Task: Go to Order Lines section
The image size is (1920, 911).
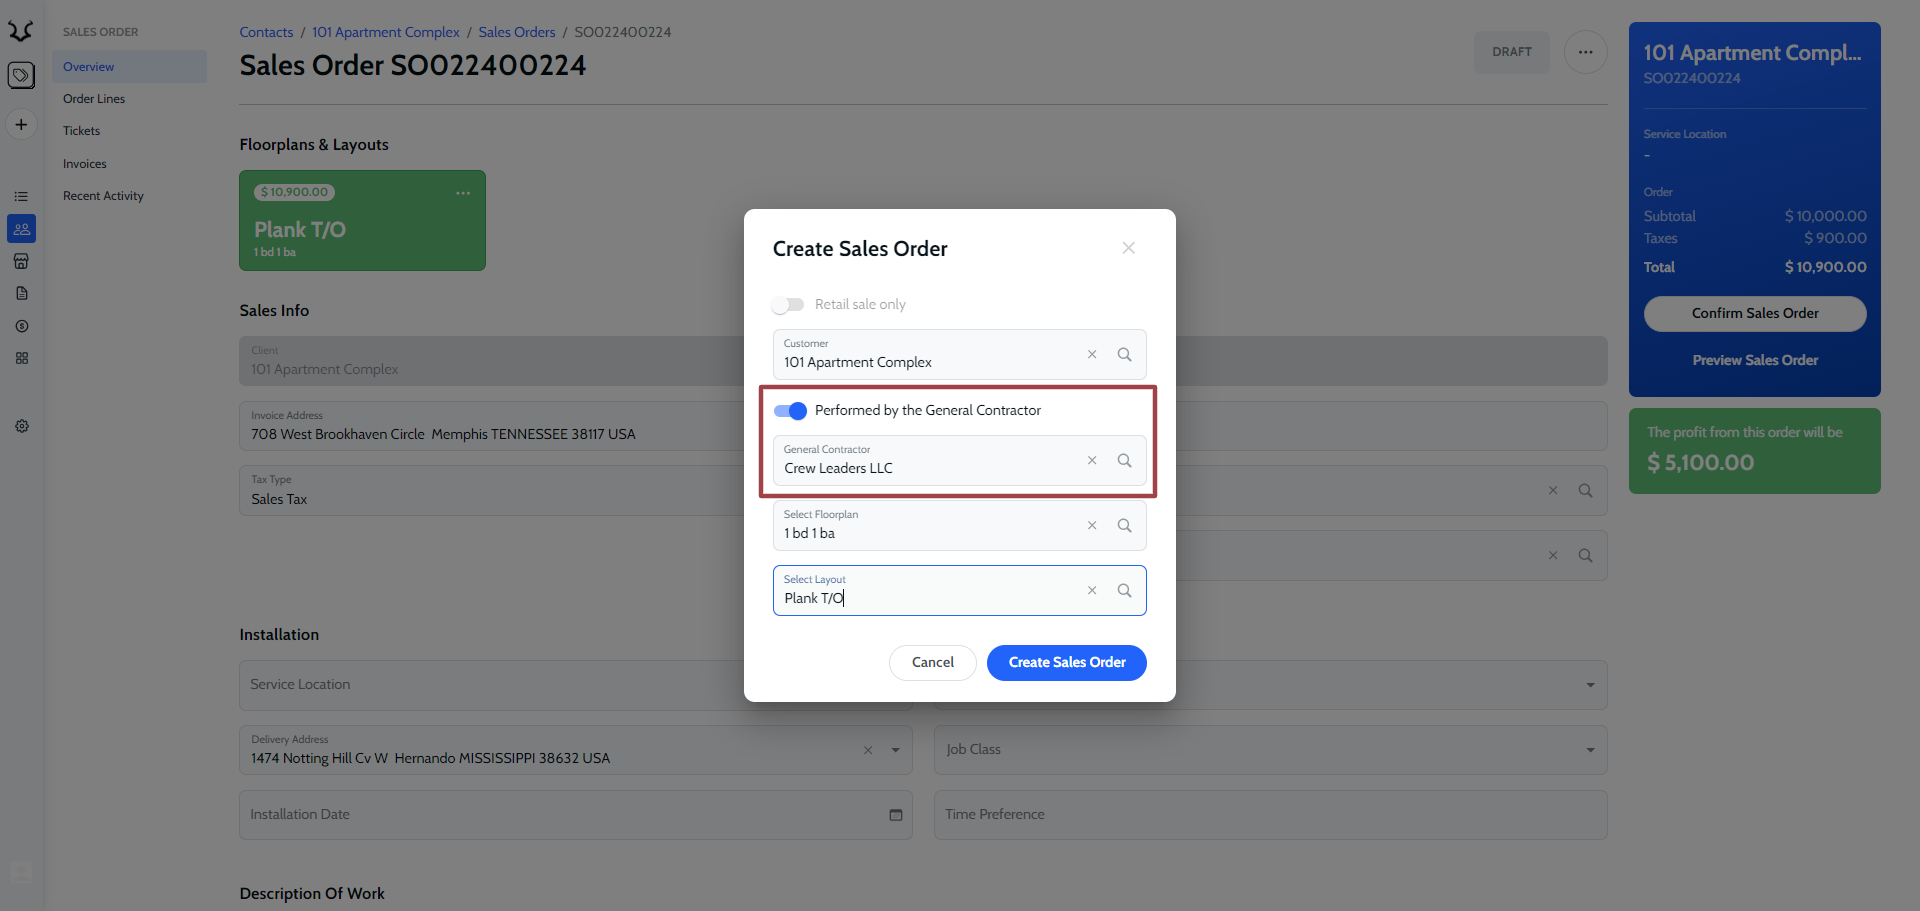Action: click(x=94, y=99)
